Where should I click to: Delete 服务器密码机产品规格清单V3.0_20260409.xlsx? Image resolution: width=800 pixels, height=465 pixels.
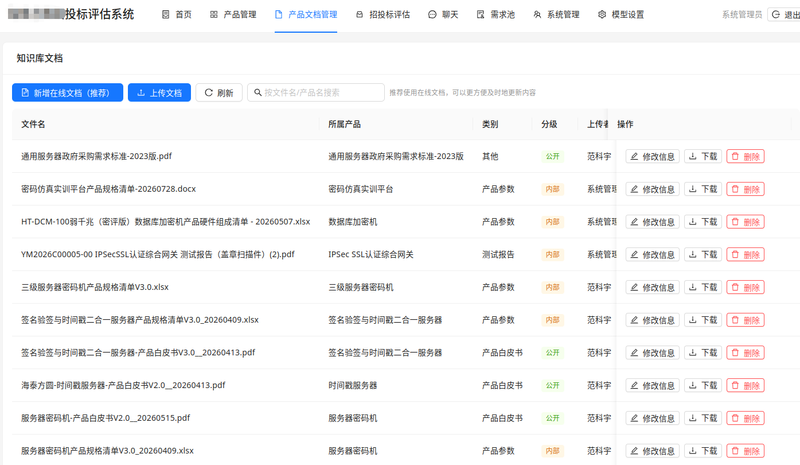pos(745,450)
